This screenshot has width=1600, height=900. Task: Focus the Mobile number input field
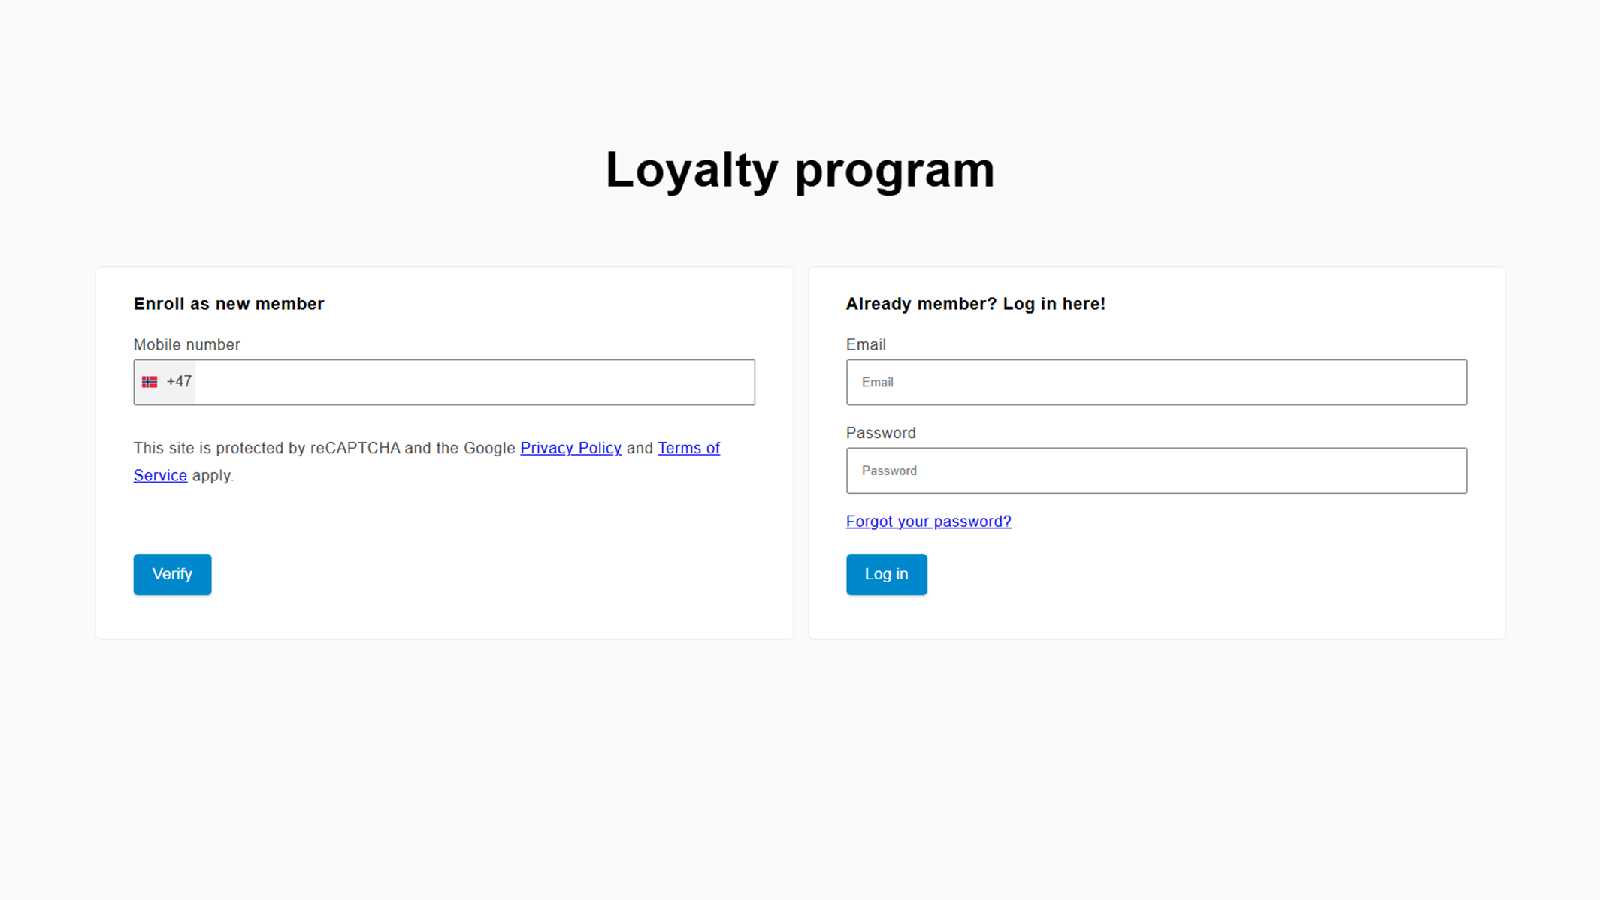[474, 382]
